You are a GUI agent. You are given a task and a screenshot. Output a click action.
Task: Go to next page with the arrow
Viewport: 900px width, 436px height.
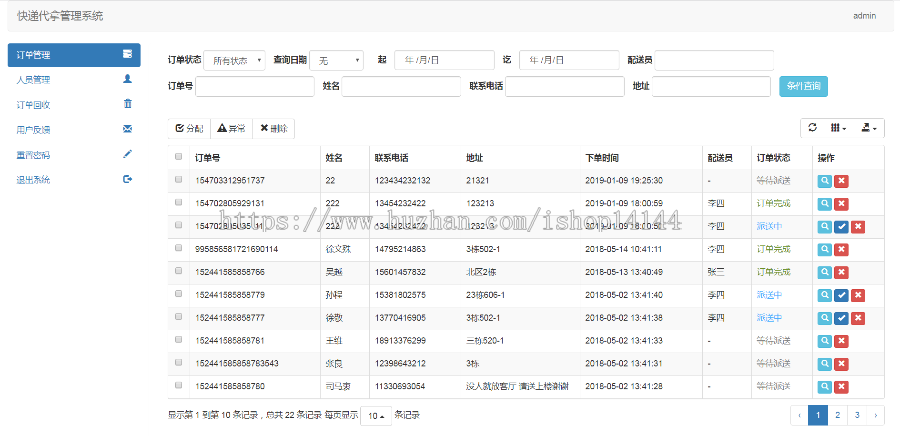coord(875,415)
